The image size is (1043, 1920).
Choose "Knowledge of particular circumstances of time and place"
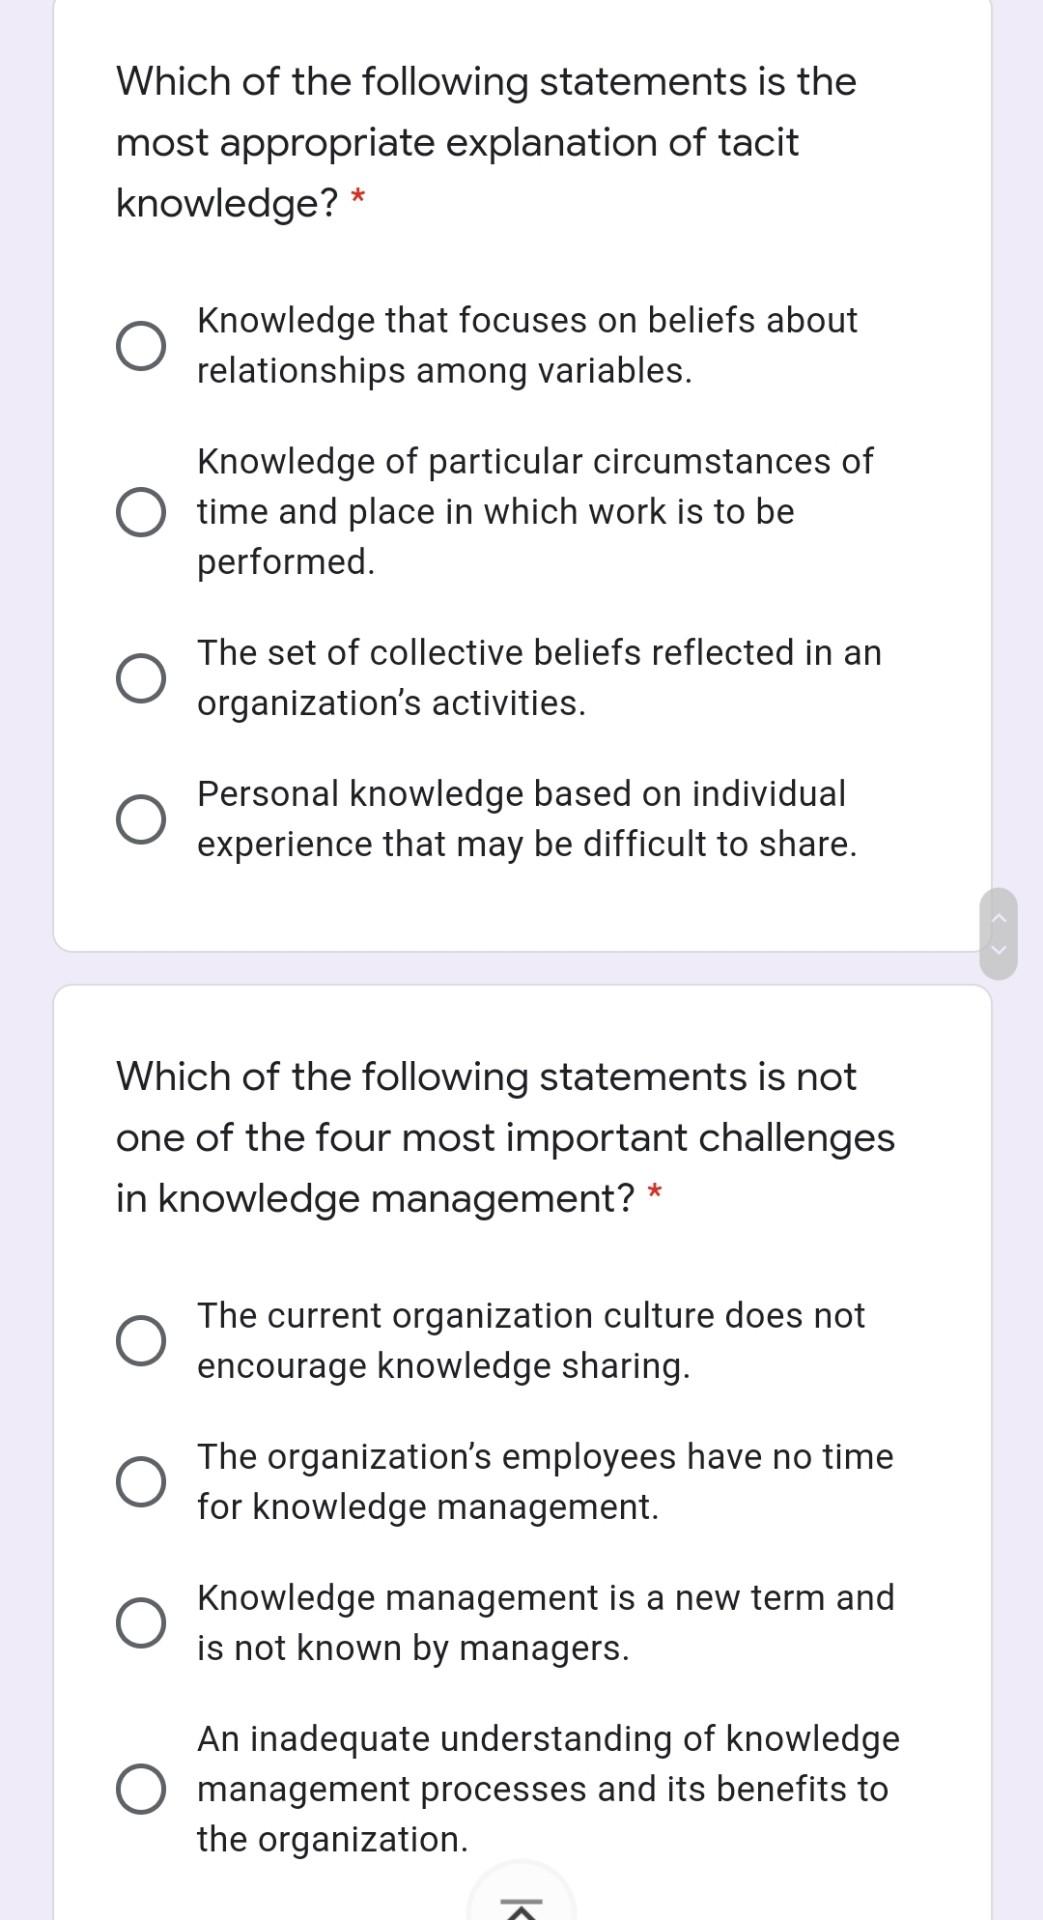[140, 512]
